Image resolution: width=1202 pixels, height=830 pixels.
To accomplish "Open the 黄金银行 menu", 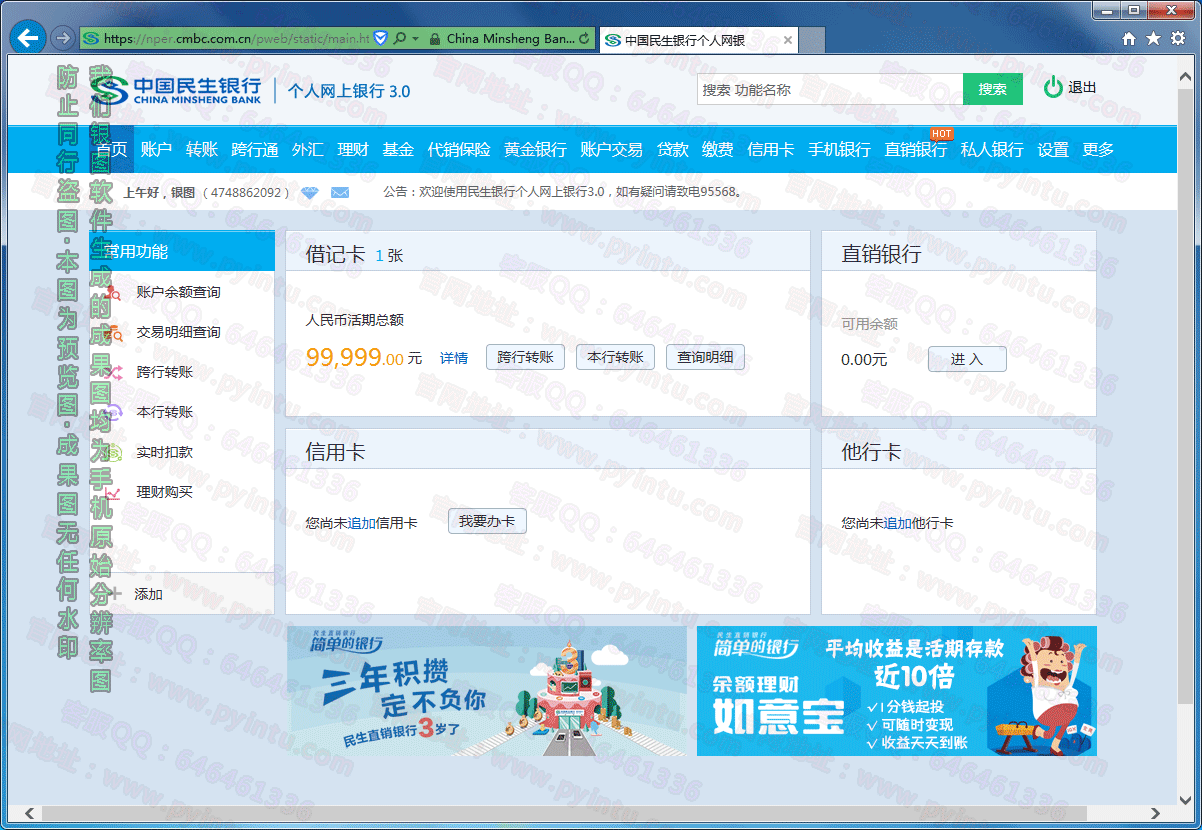I will (x=535, y=149).
